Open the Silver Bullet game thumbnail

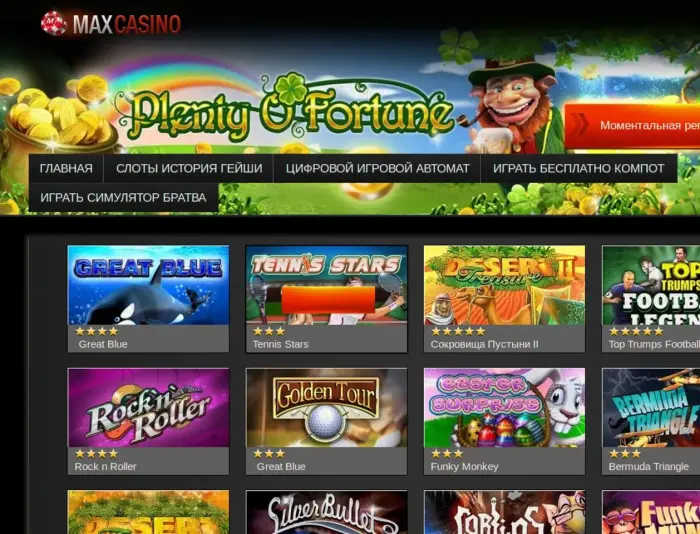(326, 512)
